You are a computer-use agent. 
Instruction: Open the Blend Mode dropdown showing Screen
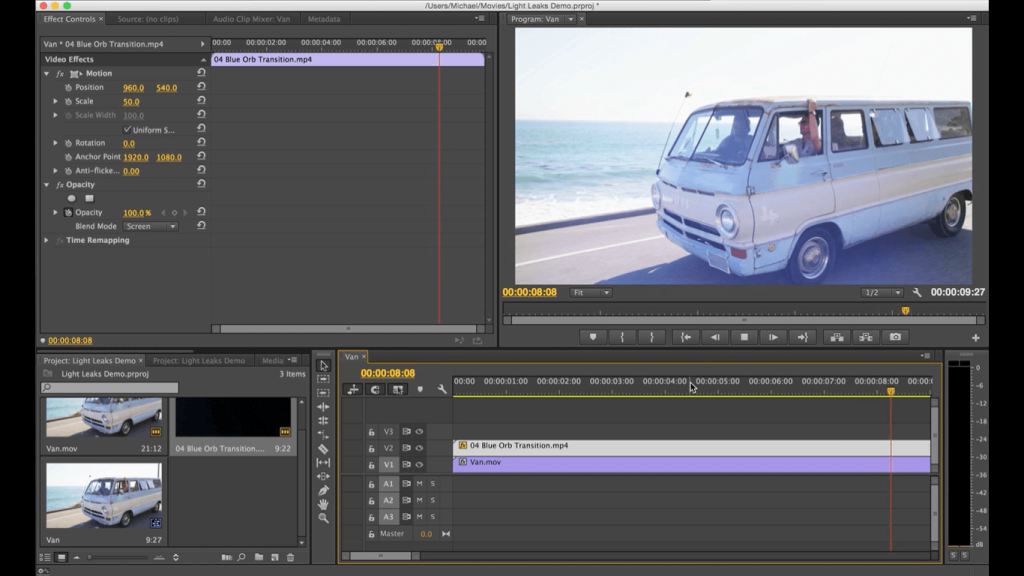pyautogui.click(x=148, y=226)
